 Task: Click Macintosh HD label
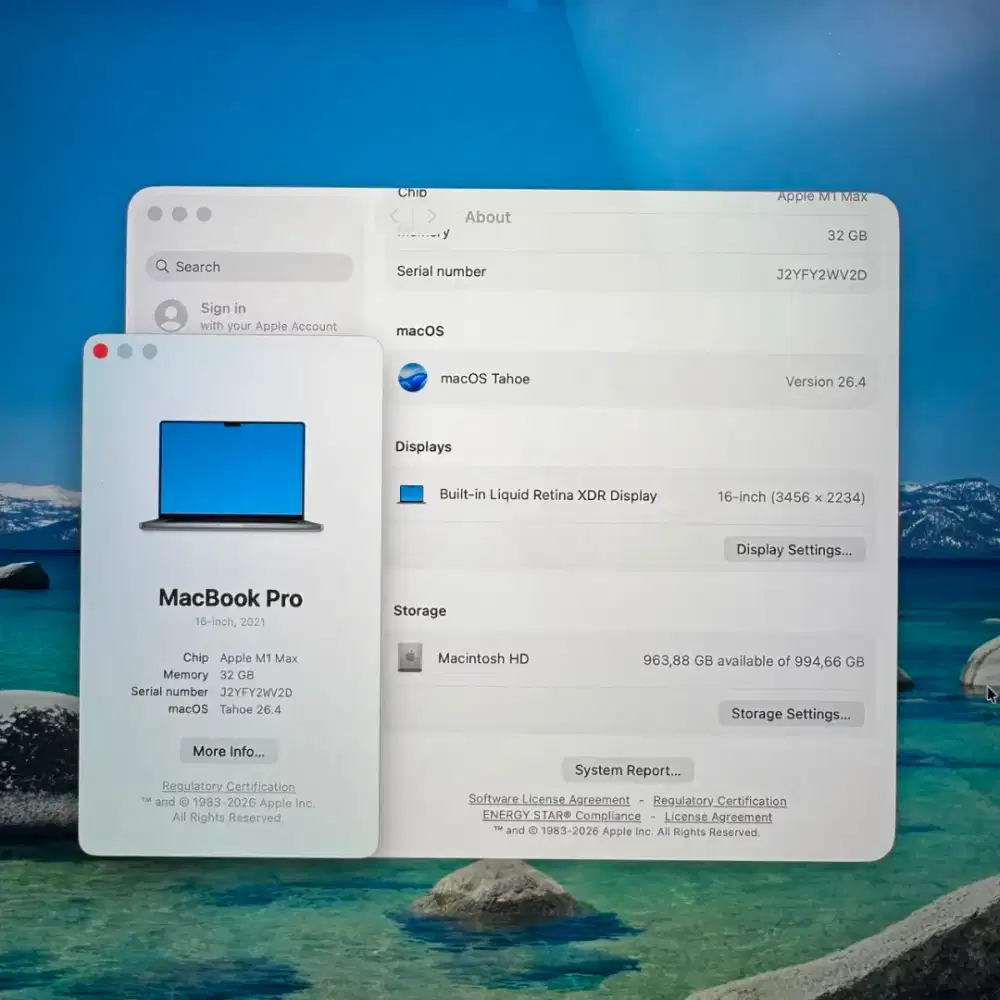click(483, 659)
